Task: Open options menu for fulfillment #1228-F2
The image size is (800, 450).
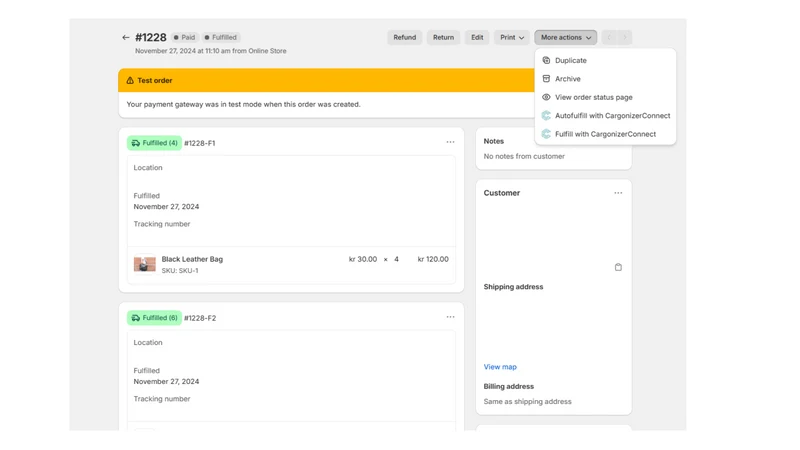Action: [x=450, y=317]
